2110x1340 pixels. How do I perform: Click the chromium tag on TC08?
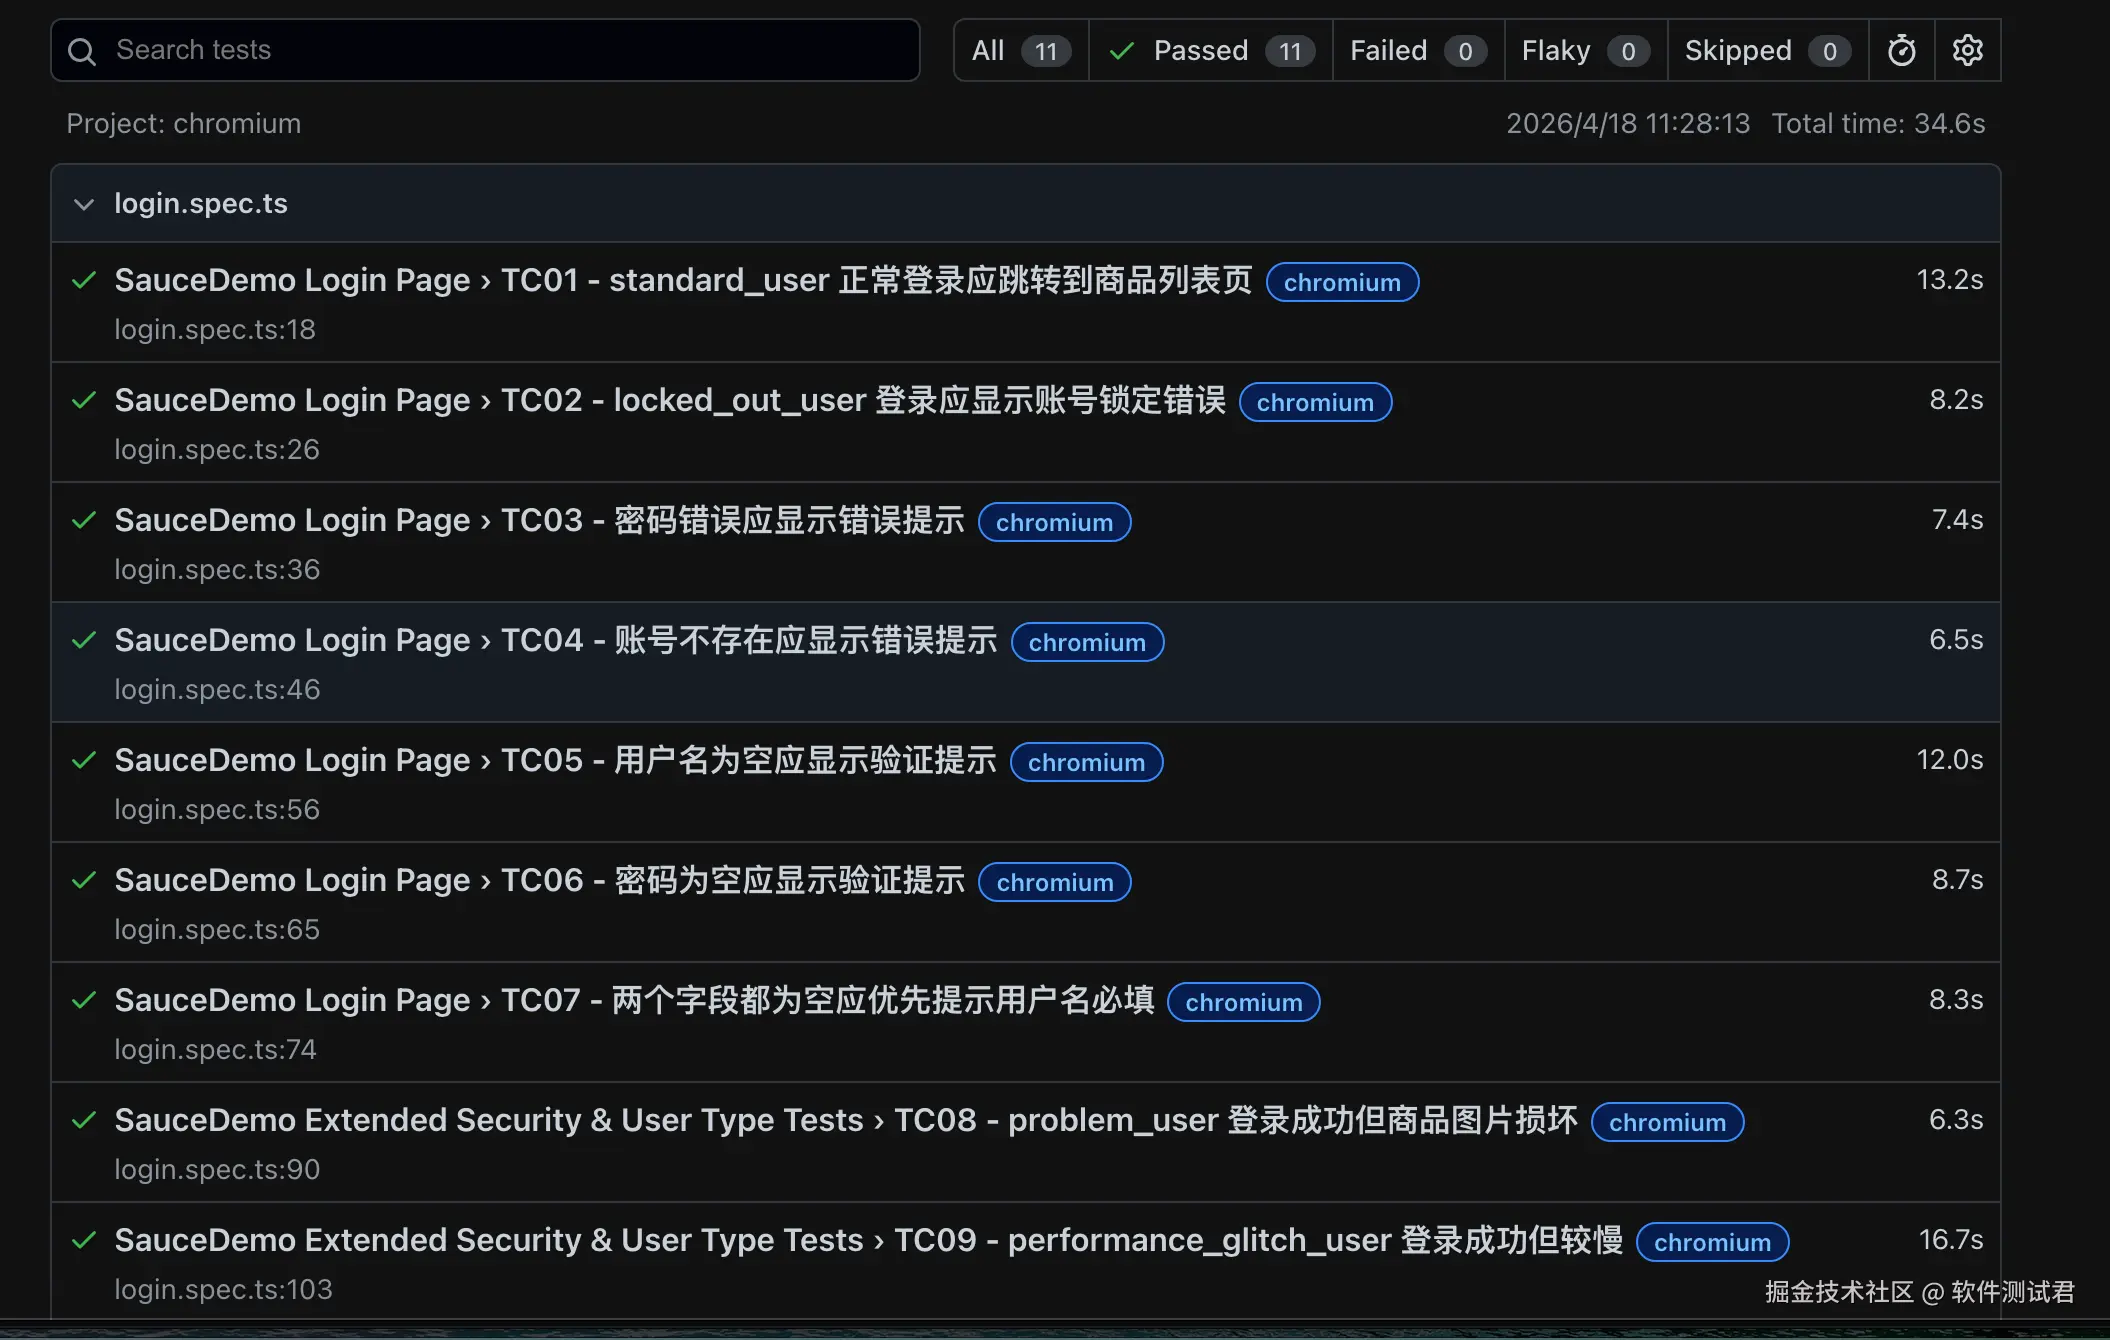(1666, 1122)
